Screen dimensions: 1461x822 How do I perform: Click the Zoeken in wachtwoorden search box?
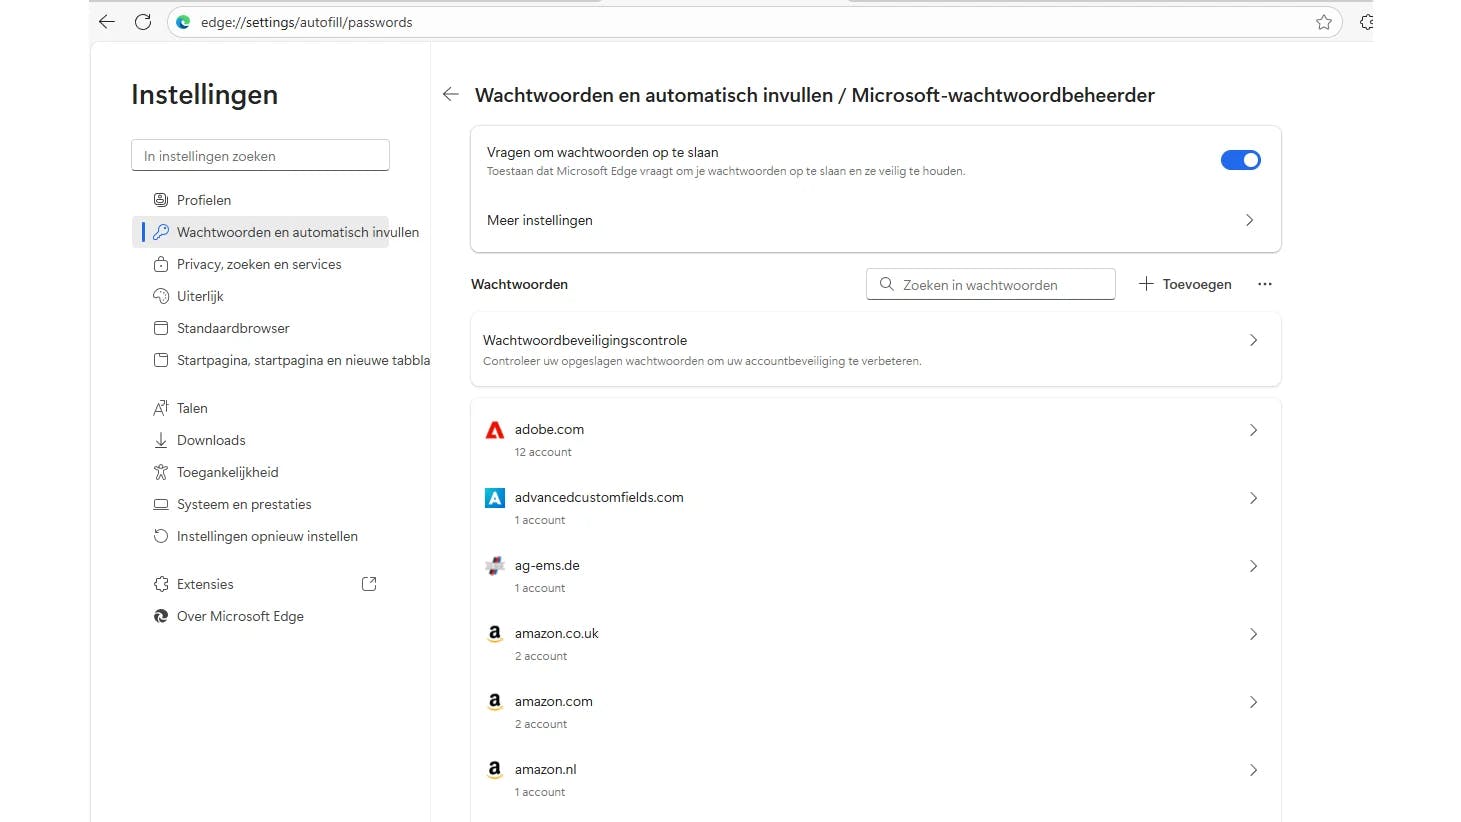[x=991, y=284]
